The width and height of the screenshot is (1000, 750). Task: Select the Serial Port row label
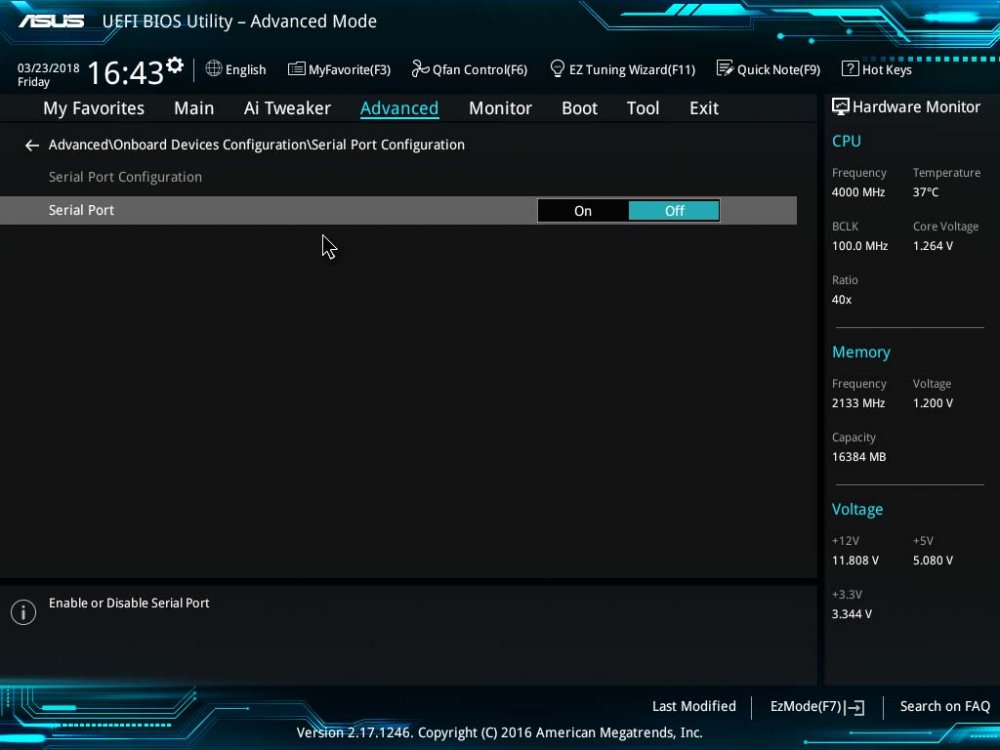pos(82,210)
